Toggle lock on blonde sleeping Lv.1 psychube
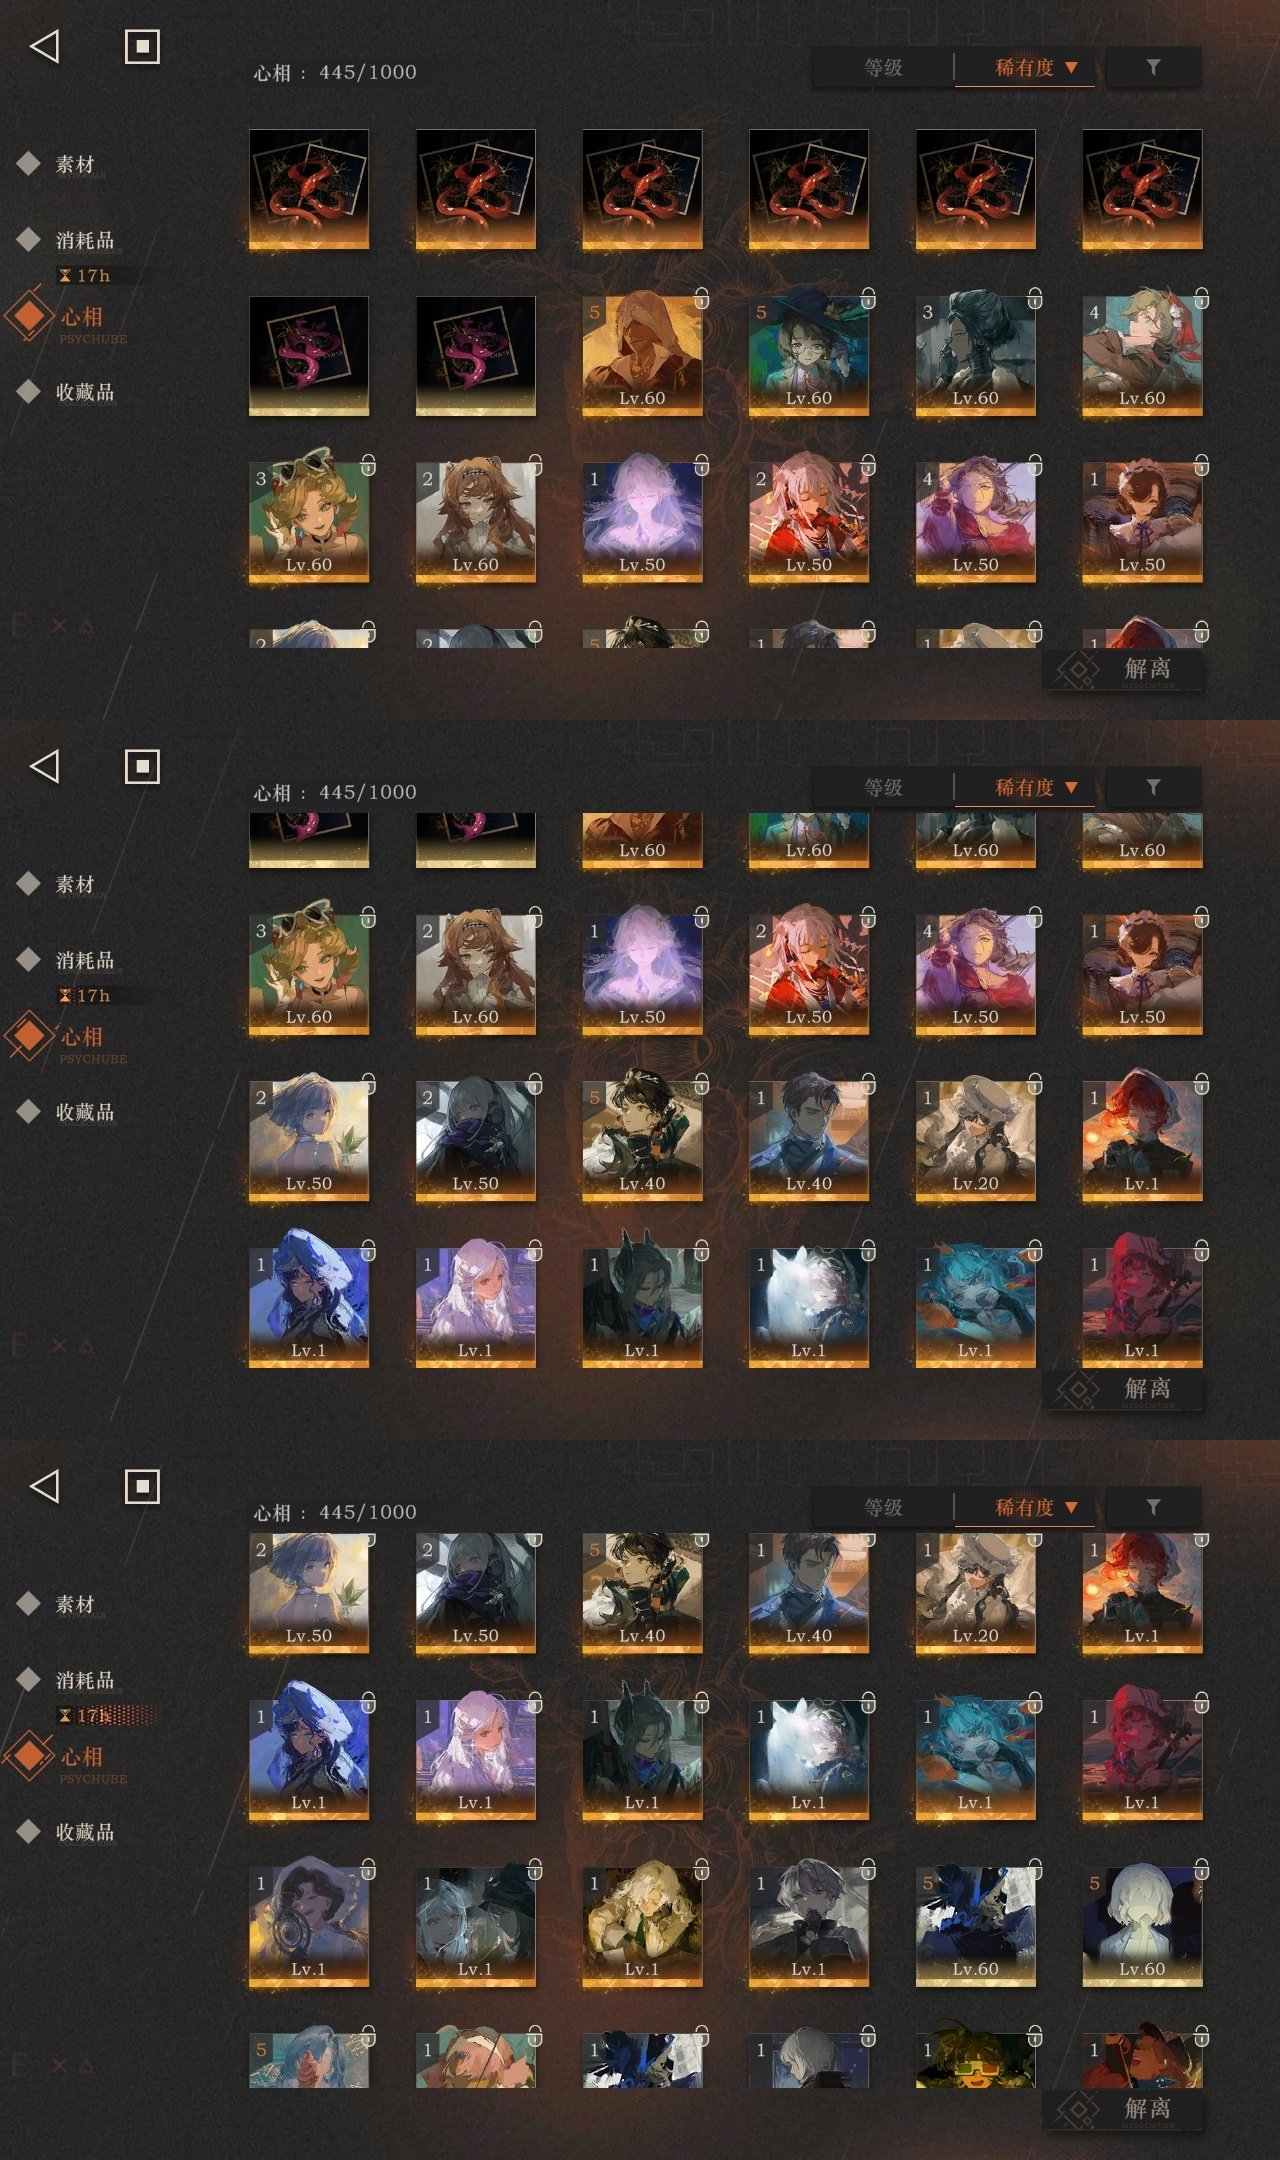The width and height of the screenshot is (1280, 2160). [701, 1867]
